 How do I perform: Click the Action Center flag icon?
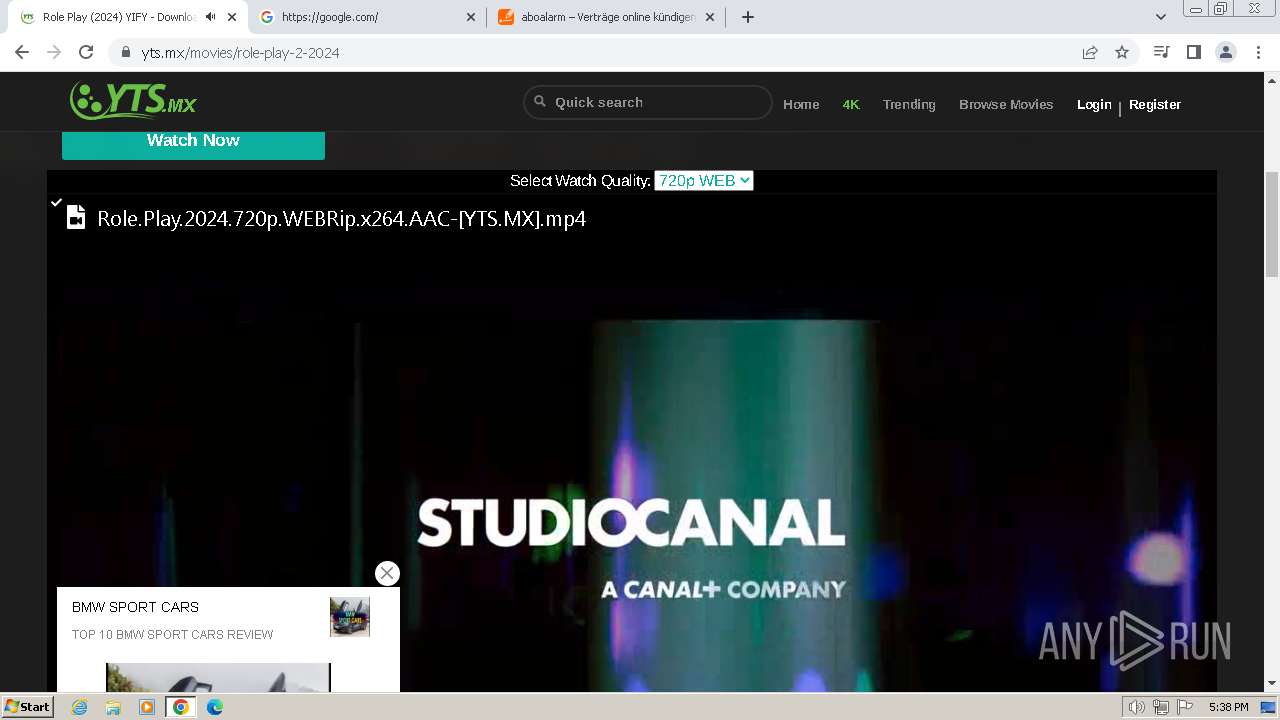(x=1185, y=707)
